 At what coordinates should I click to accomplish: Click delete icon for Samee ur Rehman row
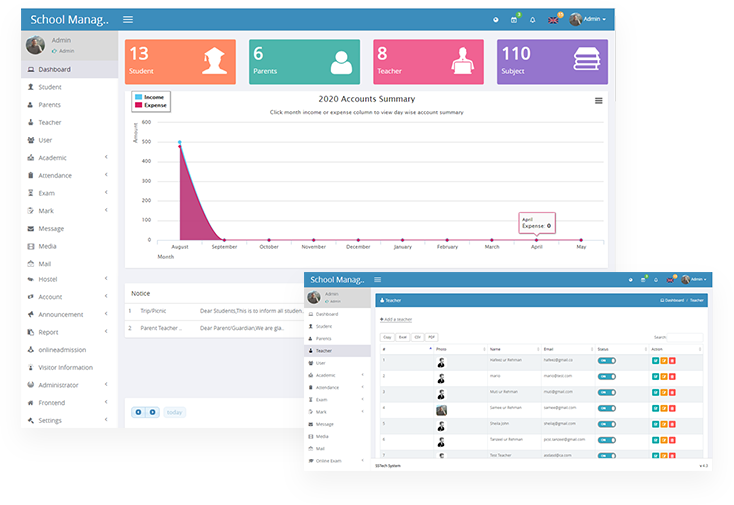point(672,409)
